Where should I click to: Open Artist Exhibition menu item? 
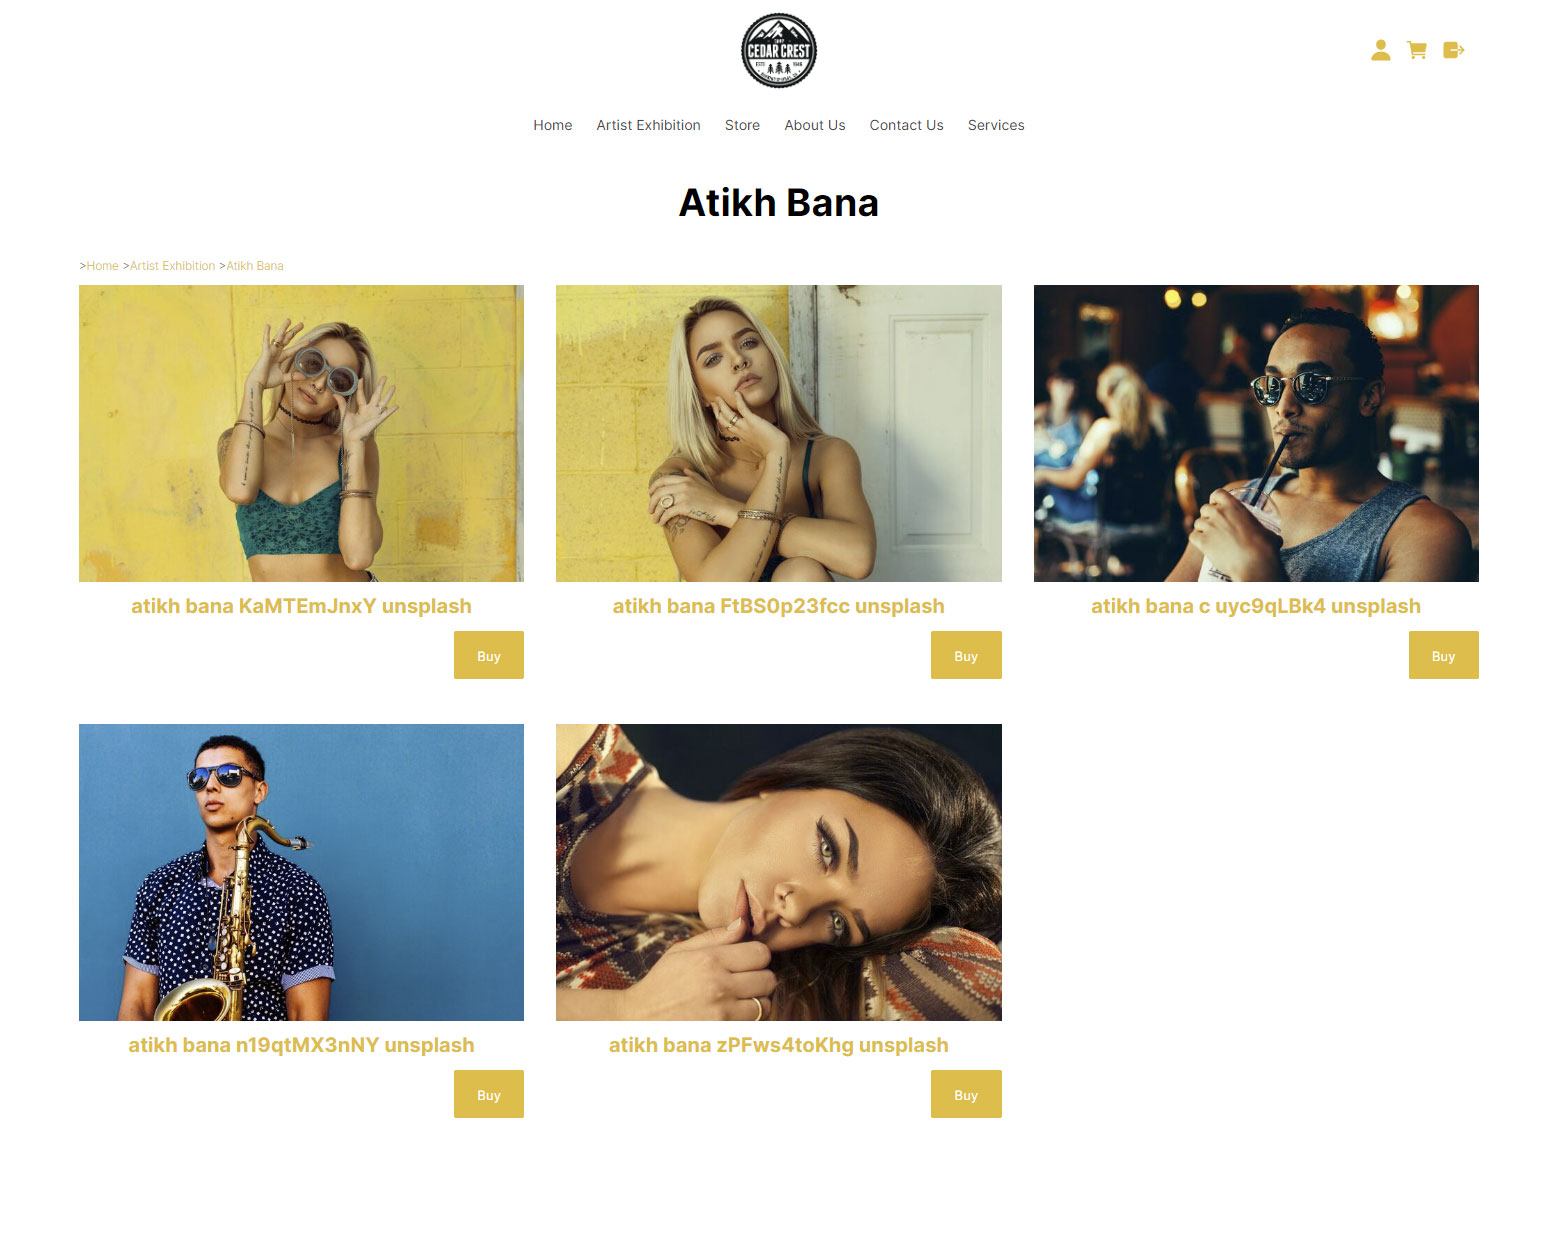648,125
